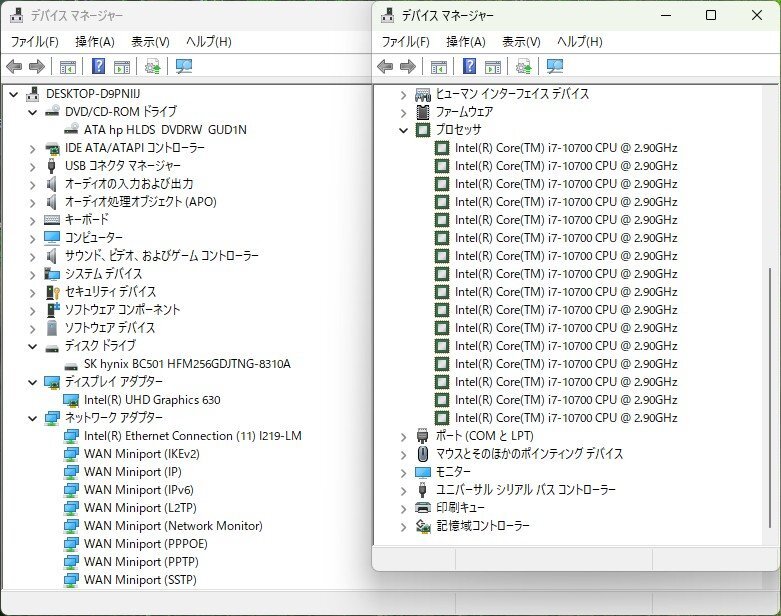Select the display adapters category icon
This screenshot has width=781, height=616.
(52, 382)
